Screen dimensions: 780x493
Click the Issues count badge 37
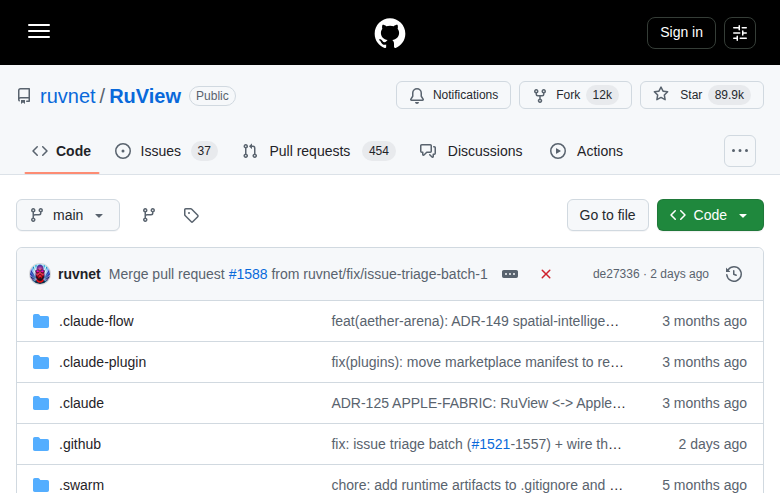pos(204,151)
